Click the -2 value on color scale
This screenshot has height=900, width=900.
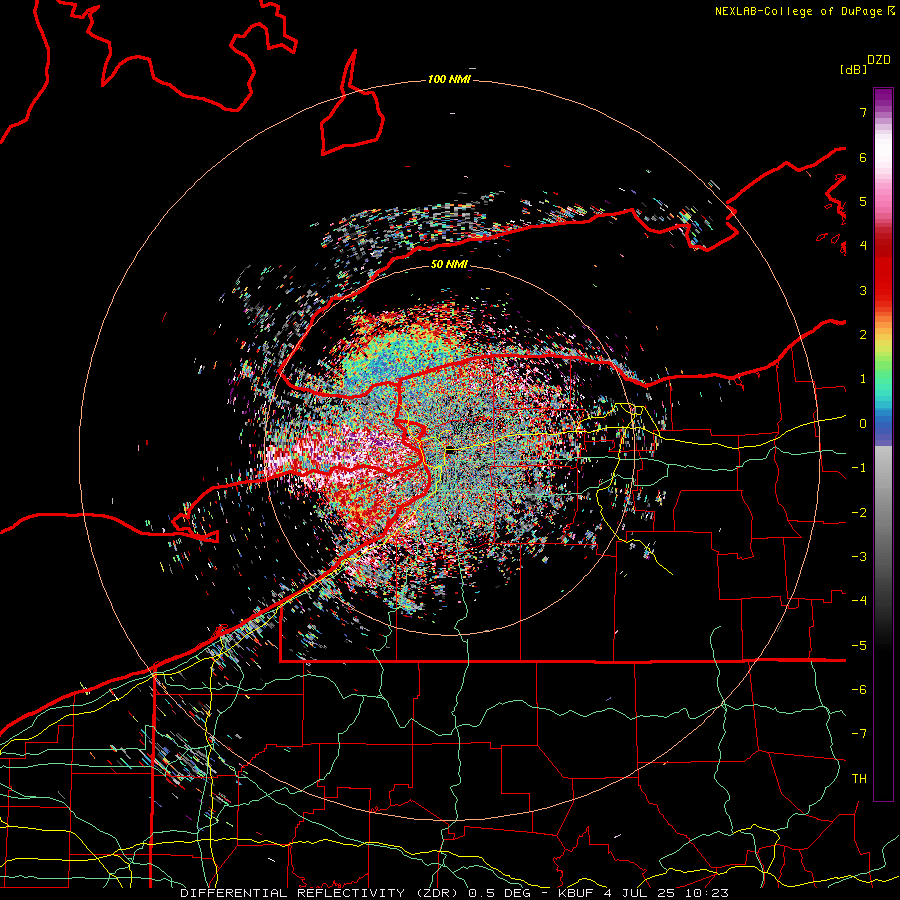[x=859, y=513]
